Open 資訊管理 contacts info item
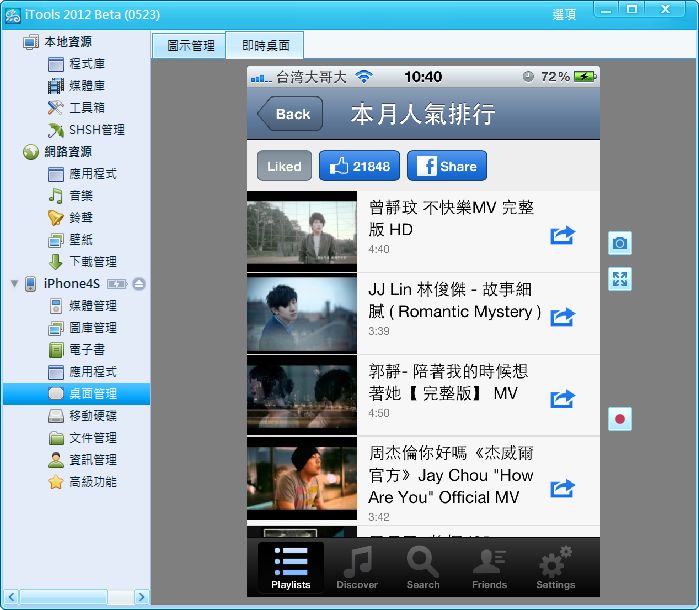The image size is (699, 610). (x=82, y=460)
